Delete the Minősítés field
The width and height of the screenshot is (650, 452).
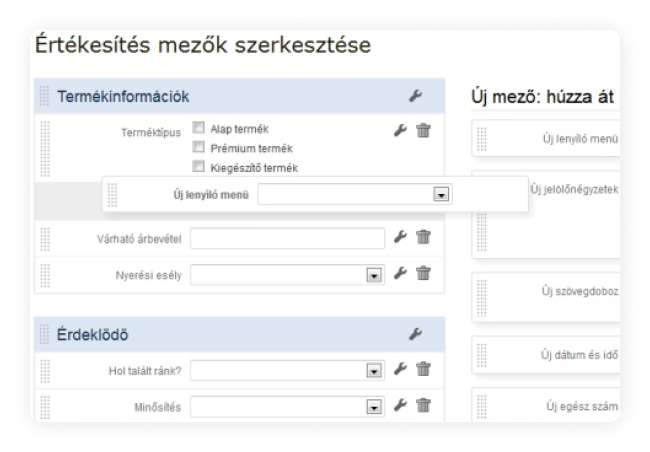423,405
